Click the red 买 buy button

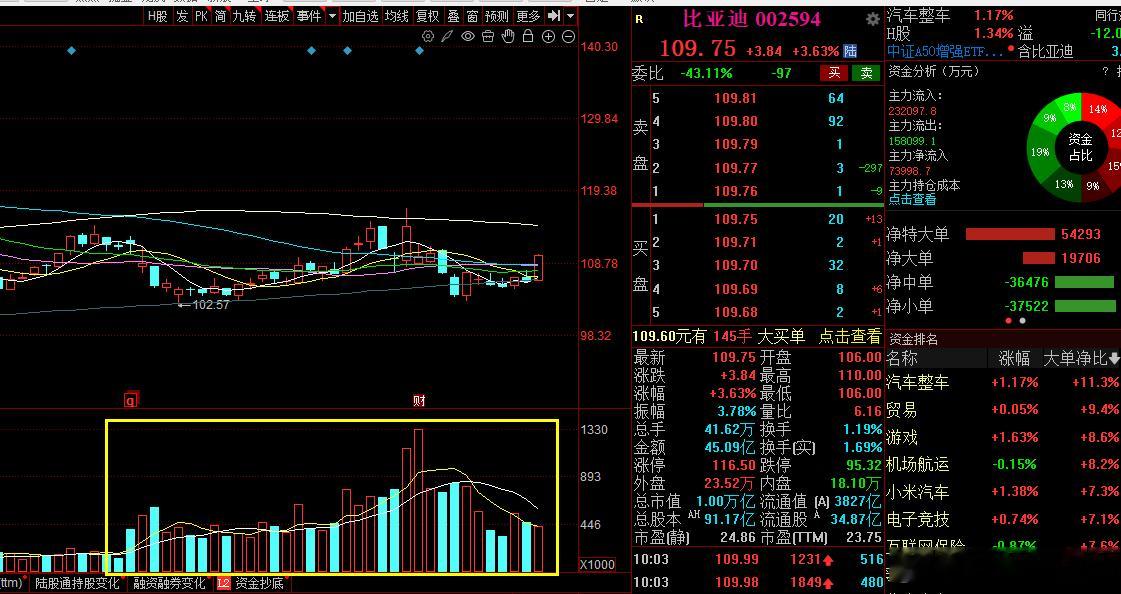point(834,73)
